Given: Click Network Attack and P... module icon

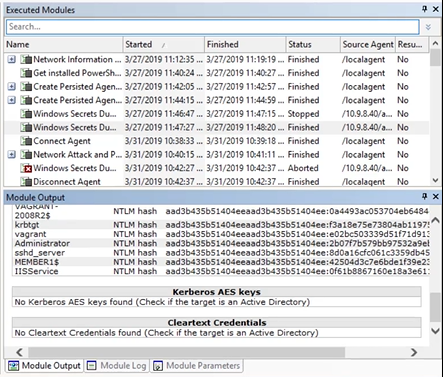Looking at the screenshot, I should tap(26, 155).
